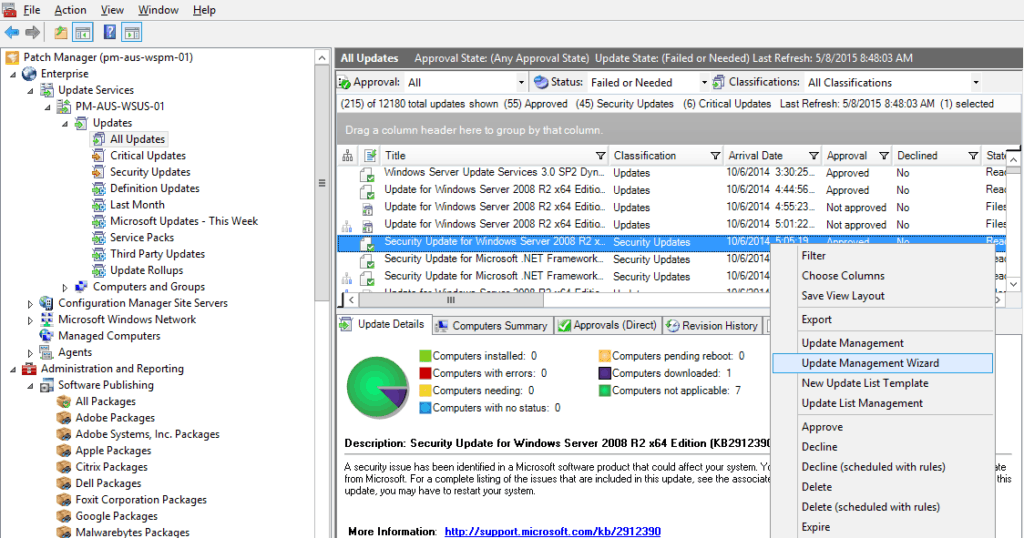Switch to Computers Summary tab
1024x538 pixels.
pos(492,325)
